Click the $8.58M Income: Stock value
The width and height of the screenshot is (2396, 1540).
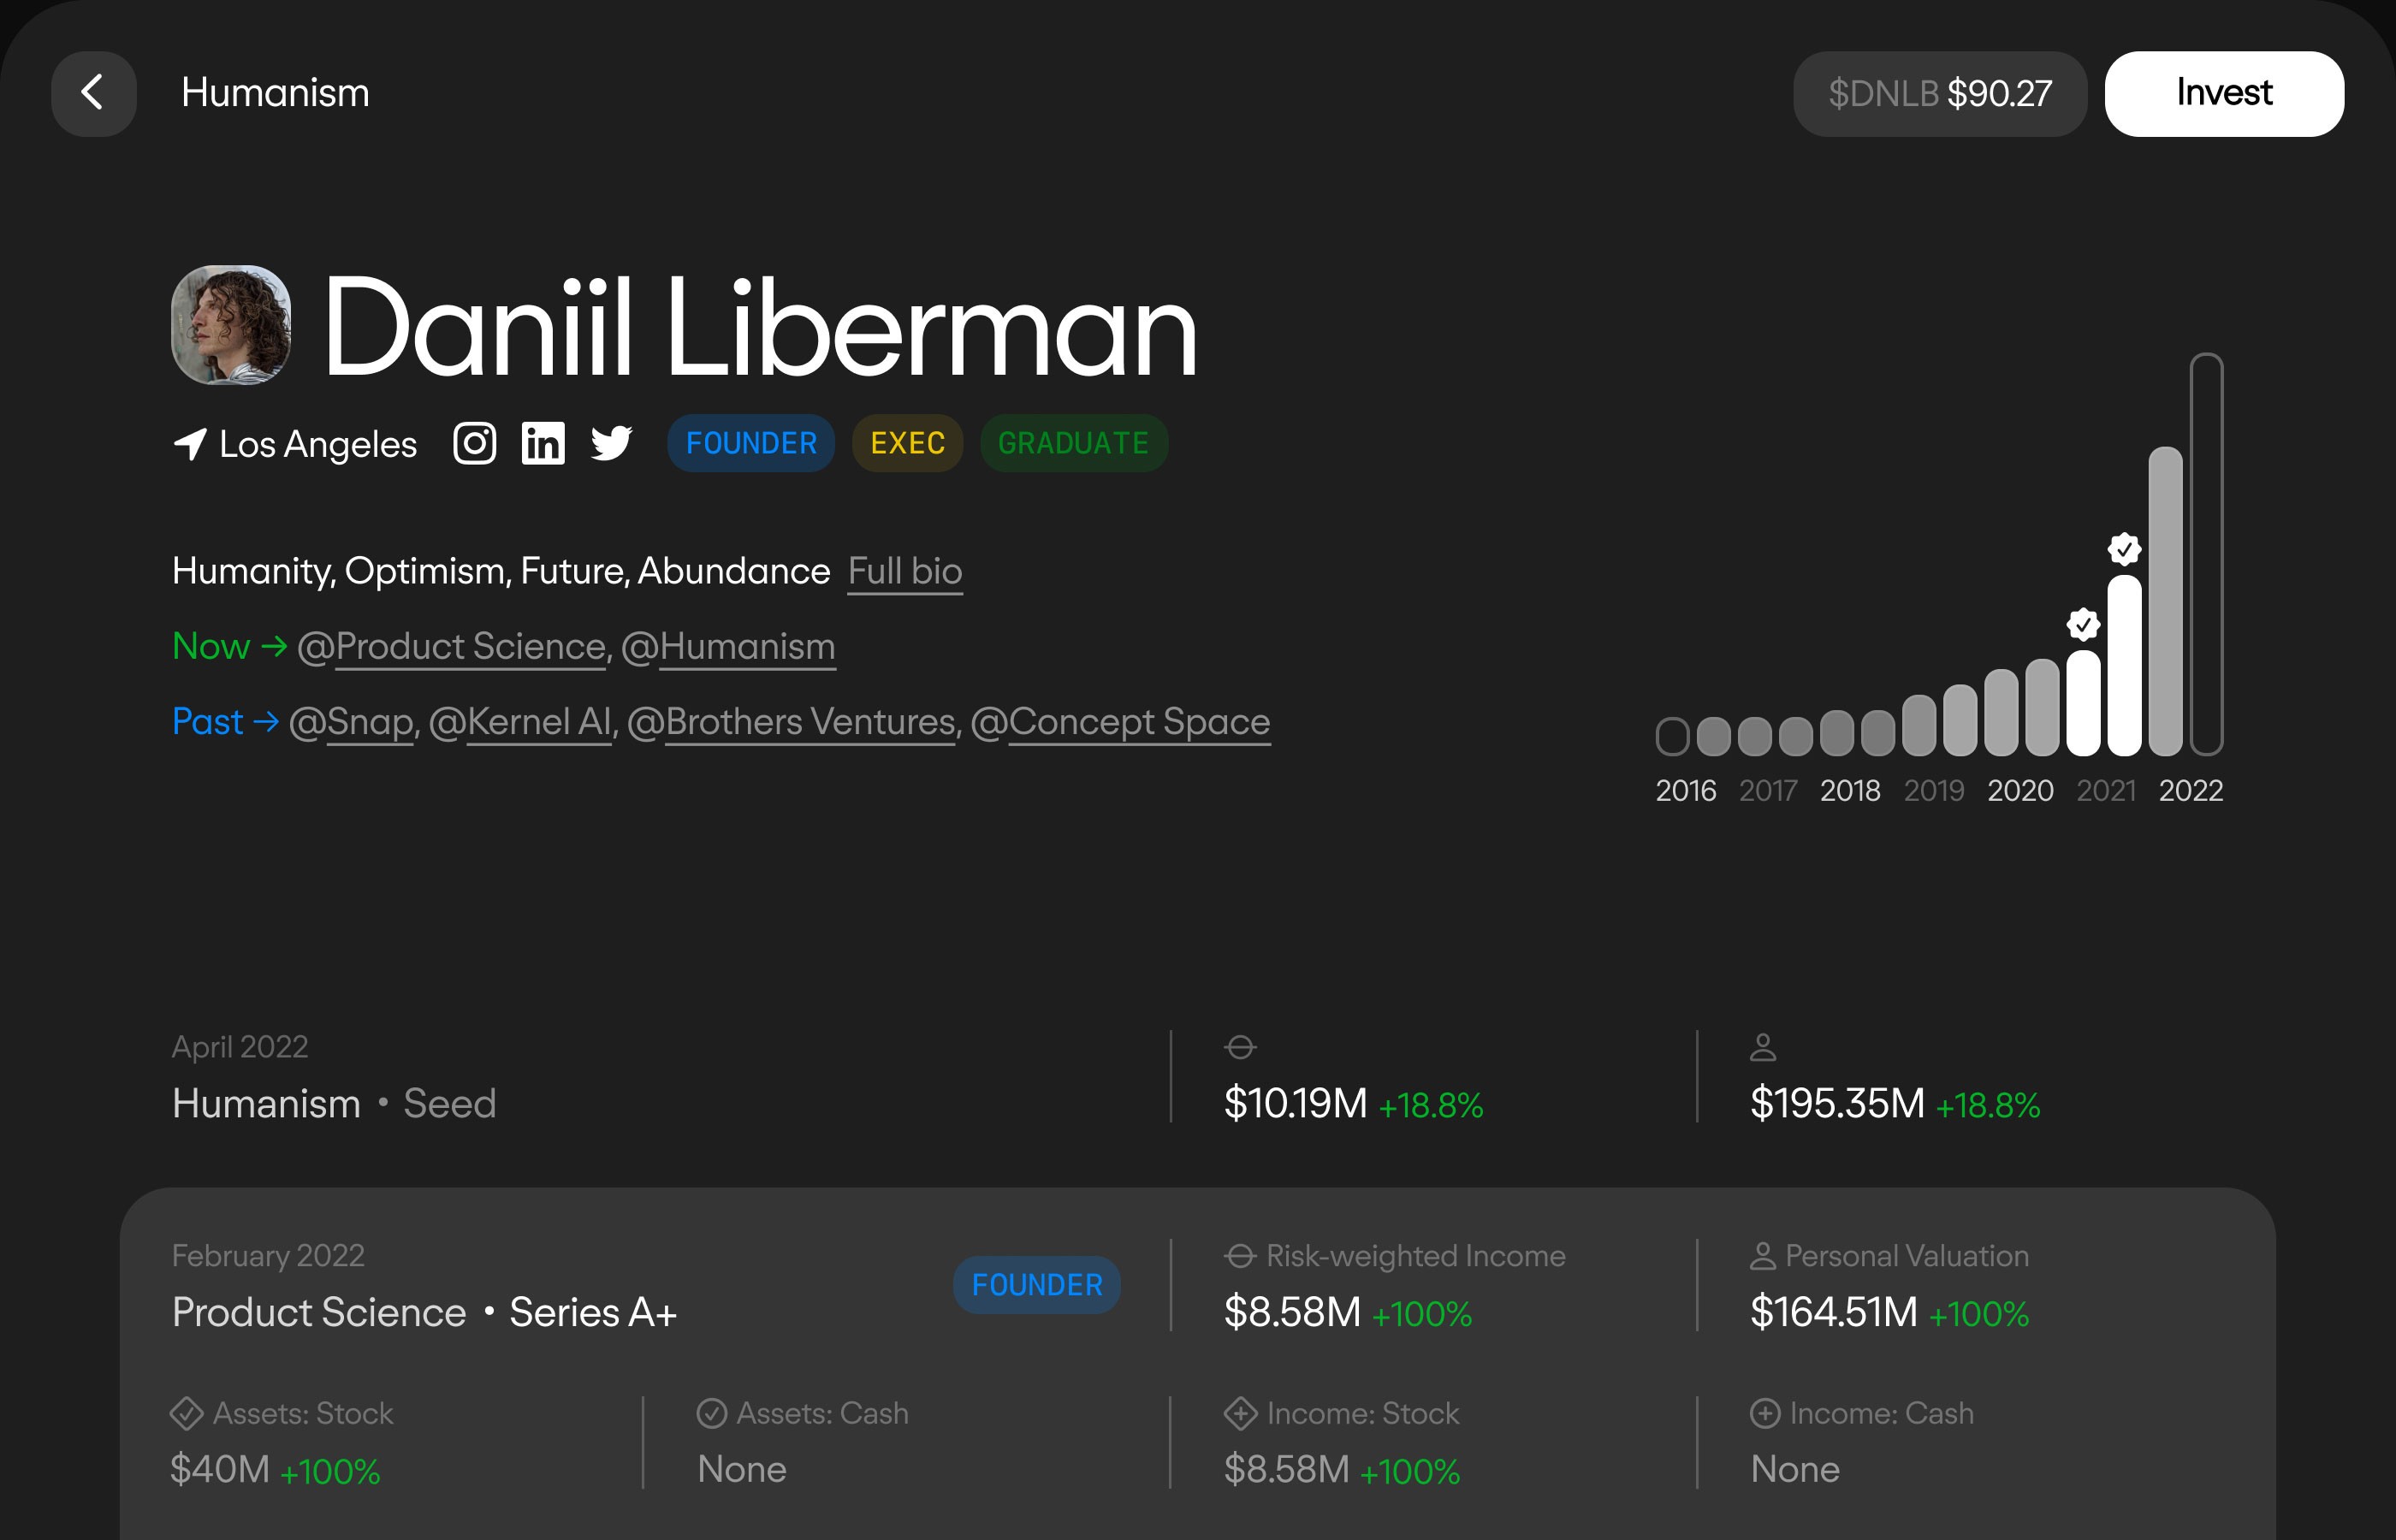coord(1287,1470)
